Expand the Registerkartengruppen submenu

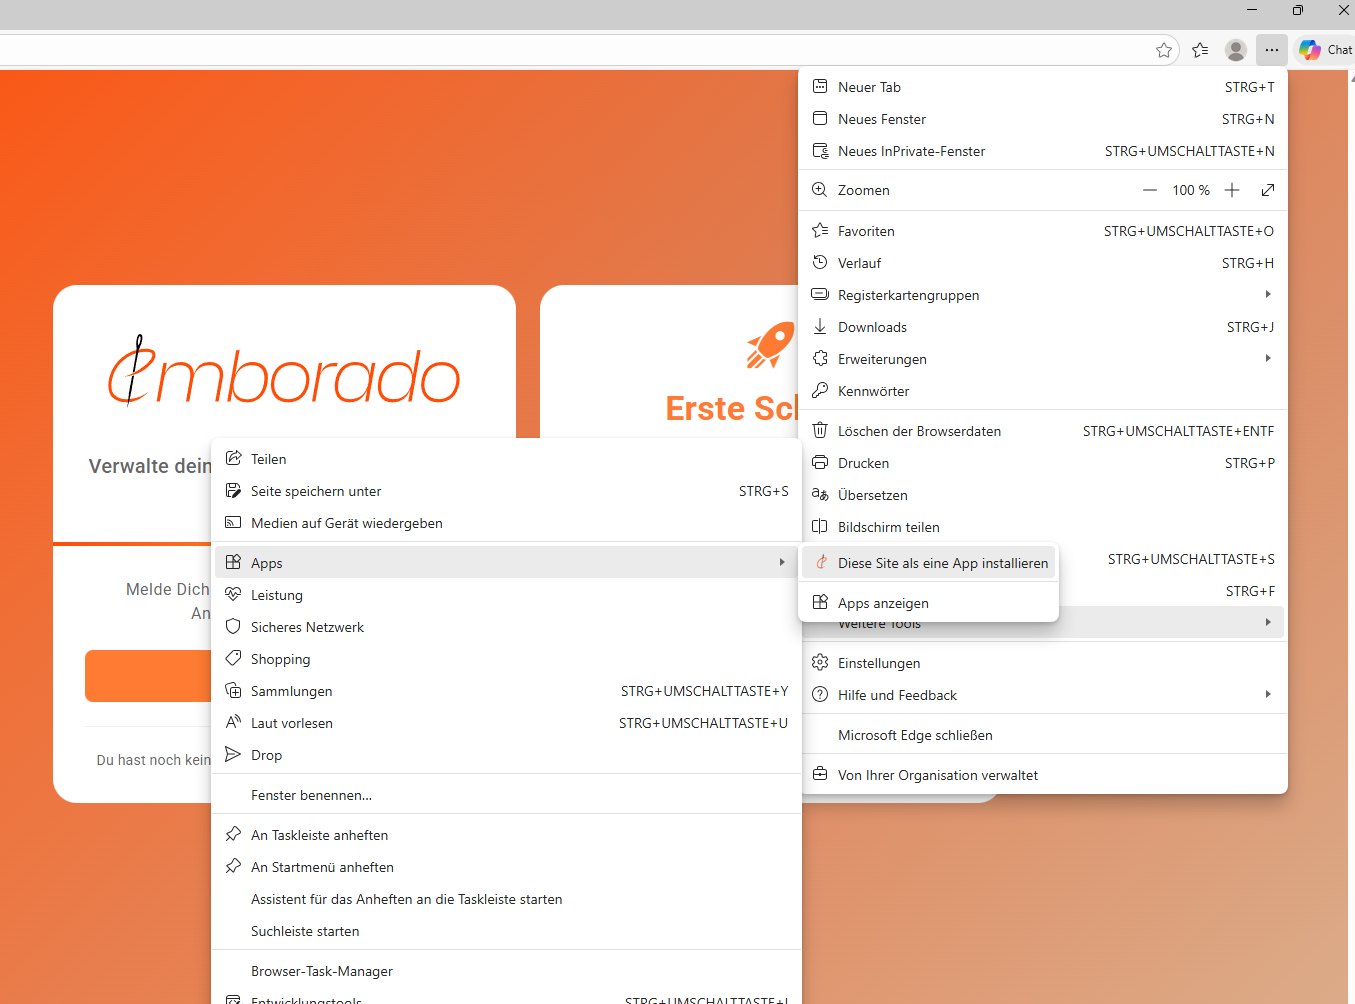[1267, 294]
